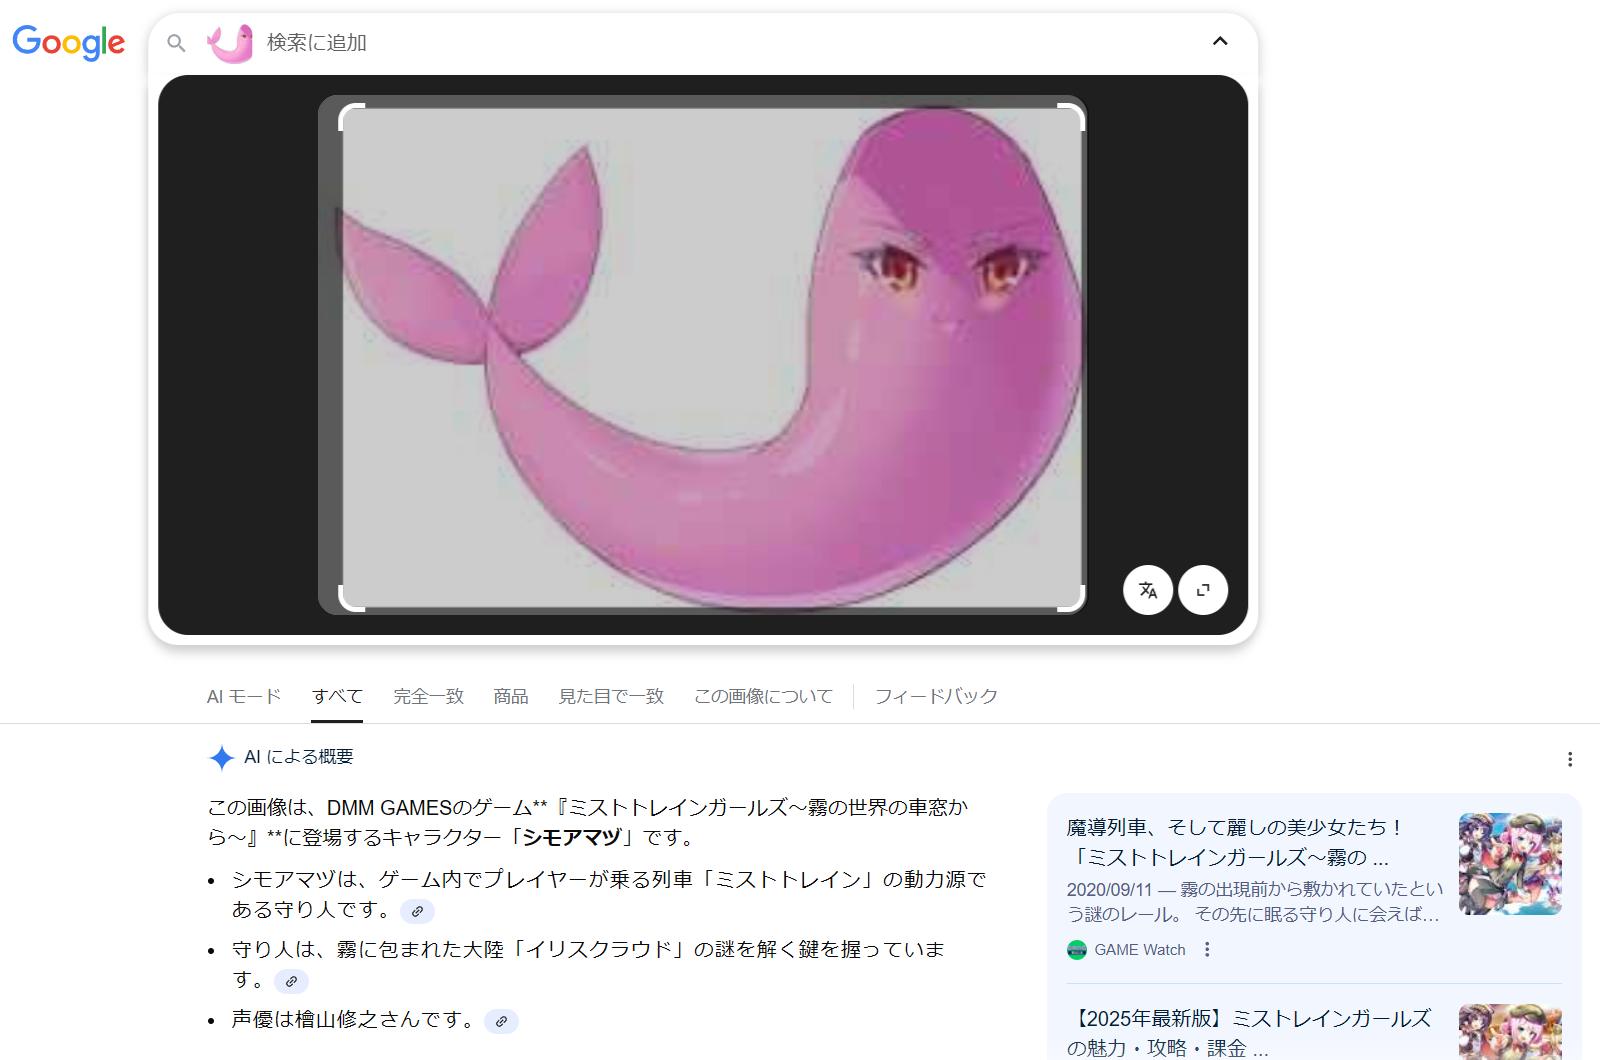Click the translate image text icon

1147,590
